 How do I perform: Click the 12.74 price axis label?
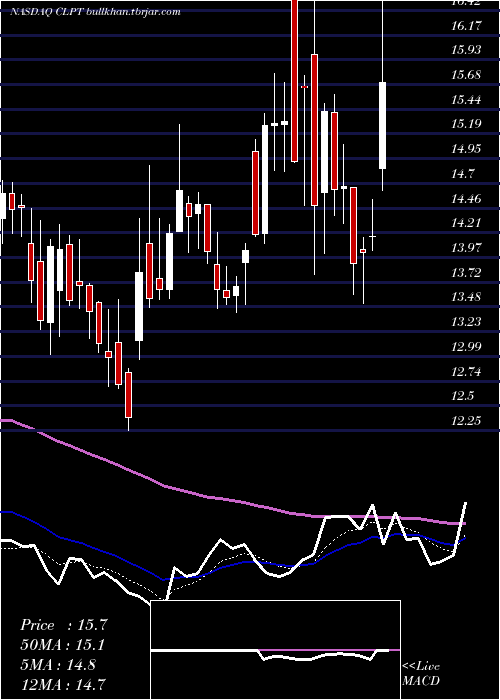click(466, 371)
